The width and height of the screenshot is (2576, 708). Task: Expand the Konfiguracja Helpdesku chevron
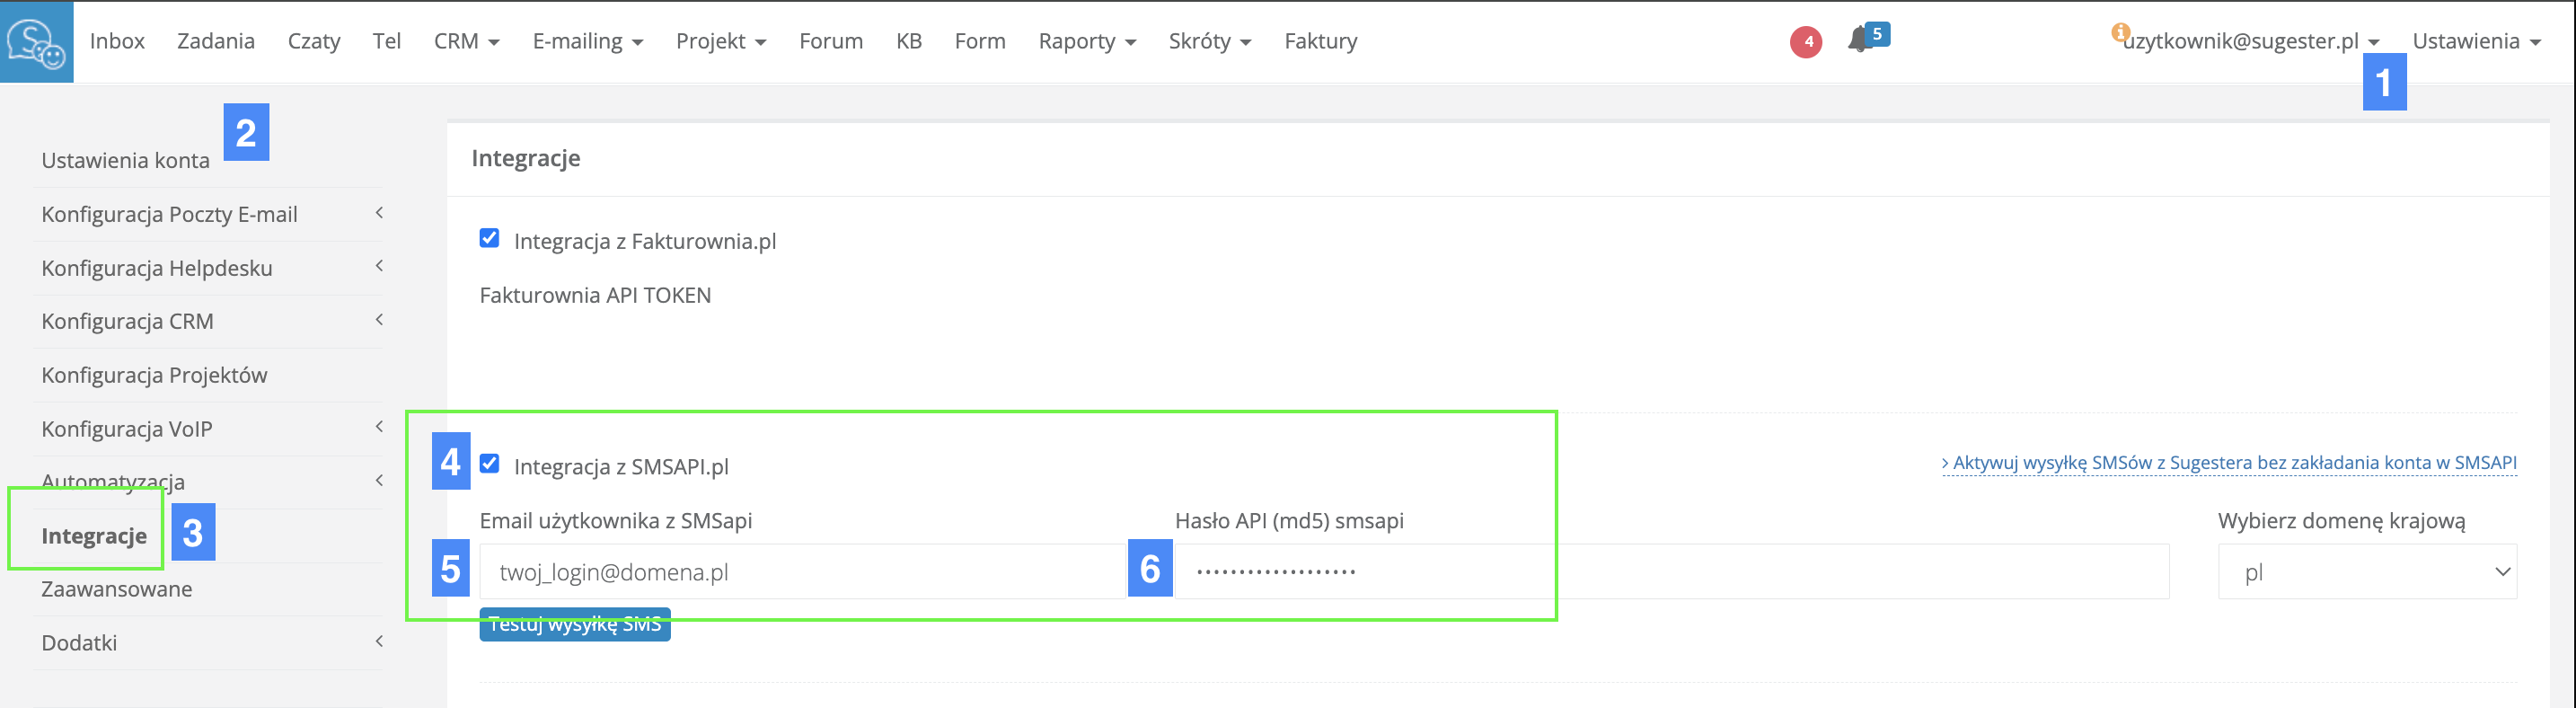pos(379,266)
